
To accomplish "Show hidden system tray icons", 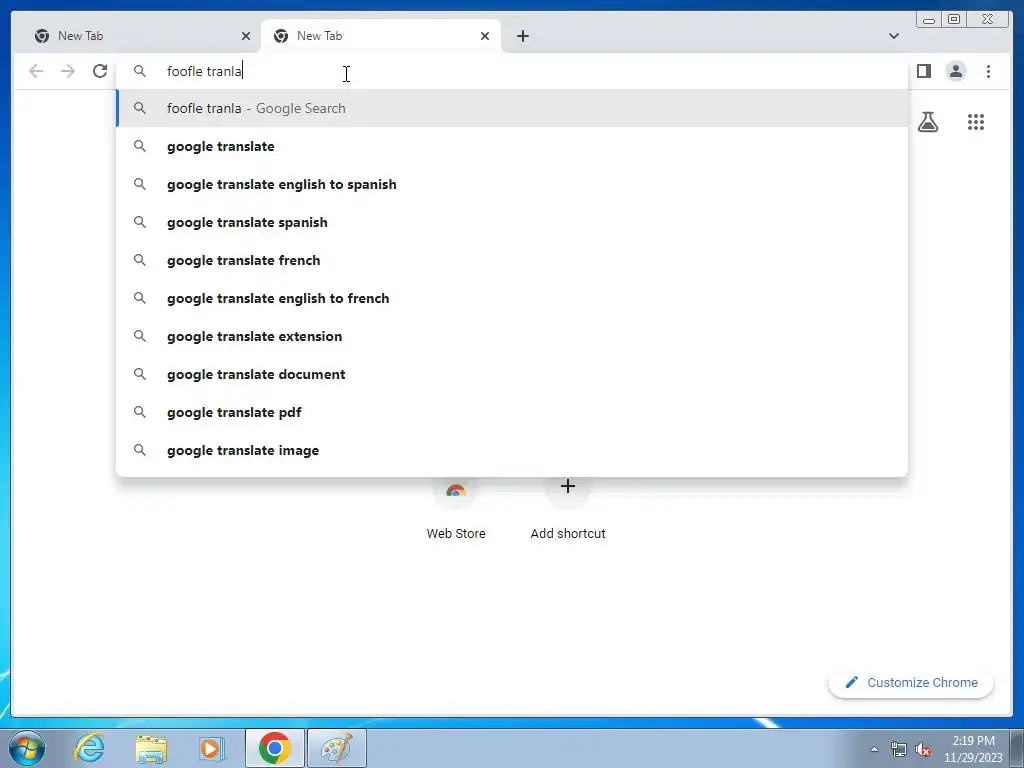I will click(x=874, y=749).
